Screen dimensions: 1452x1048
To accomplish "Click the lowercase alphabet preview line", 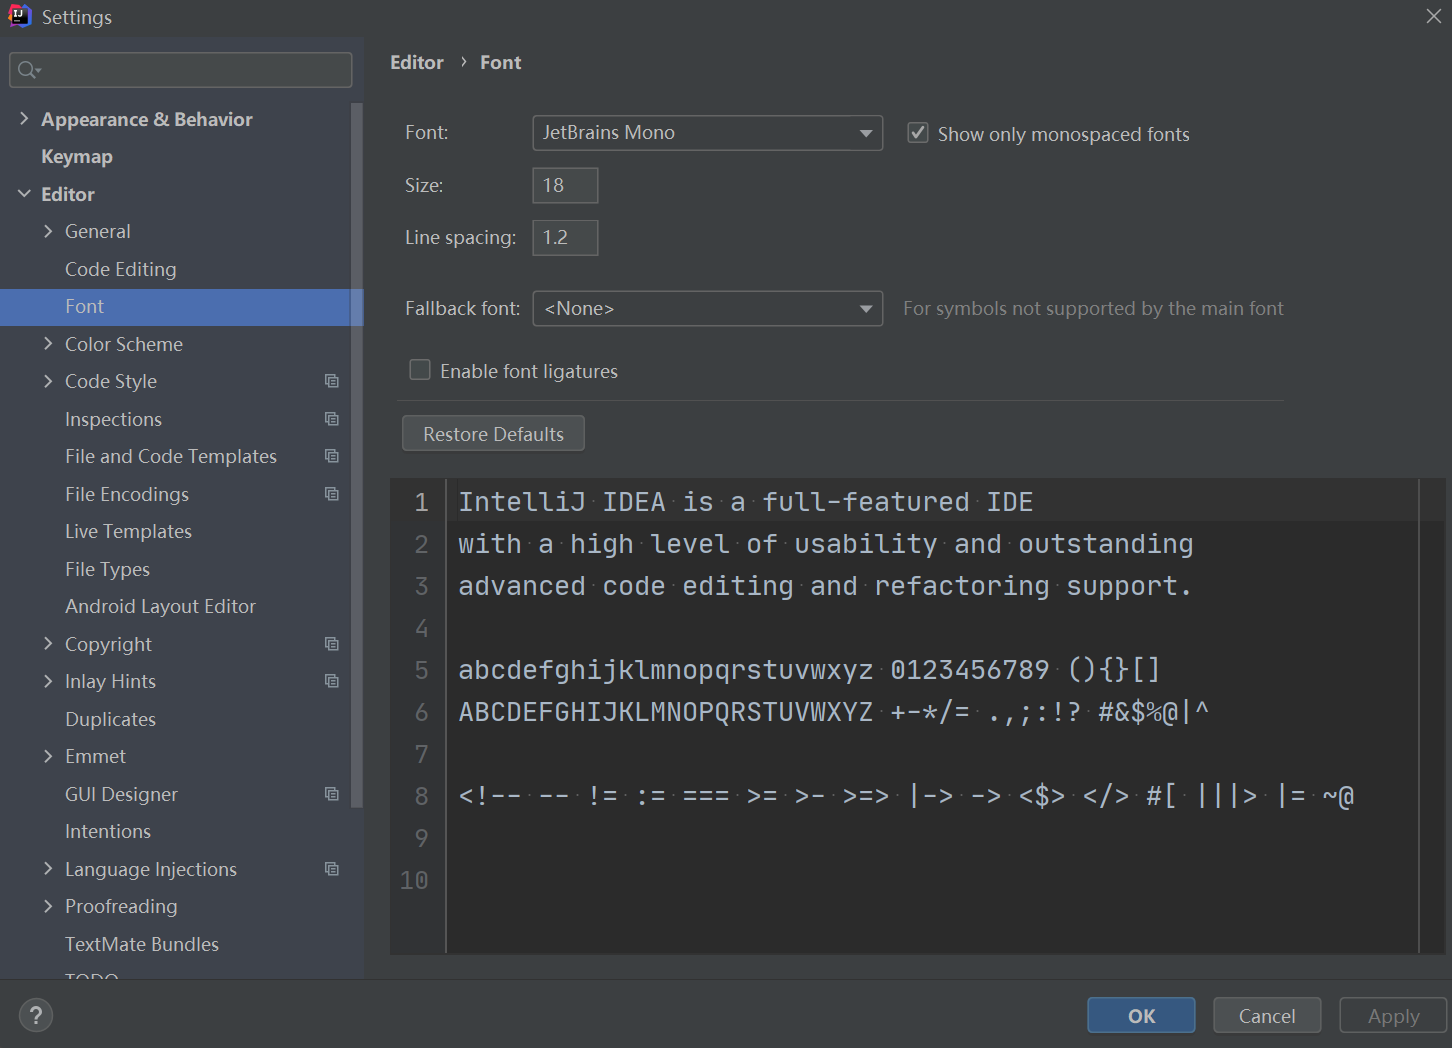I will [x=809, y=670].
